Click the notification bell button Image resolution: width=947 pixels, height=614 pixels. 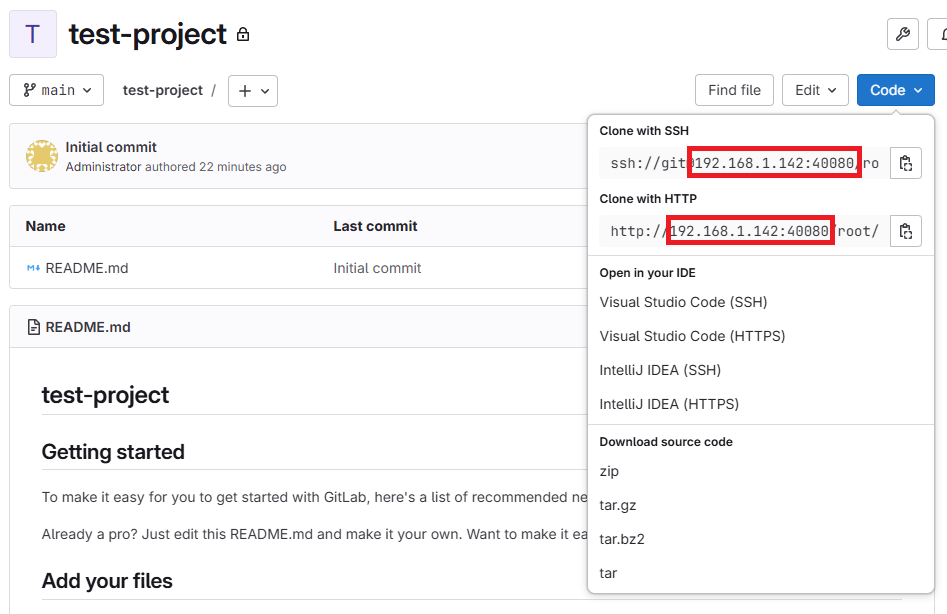point(938,34)
